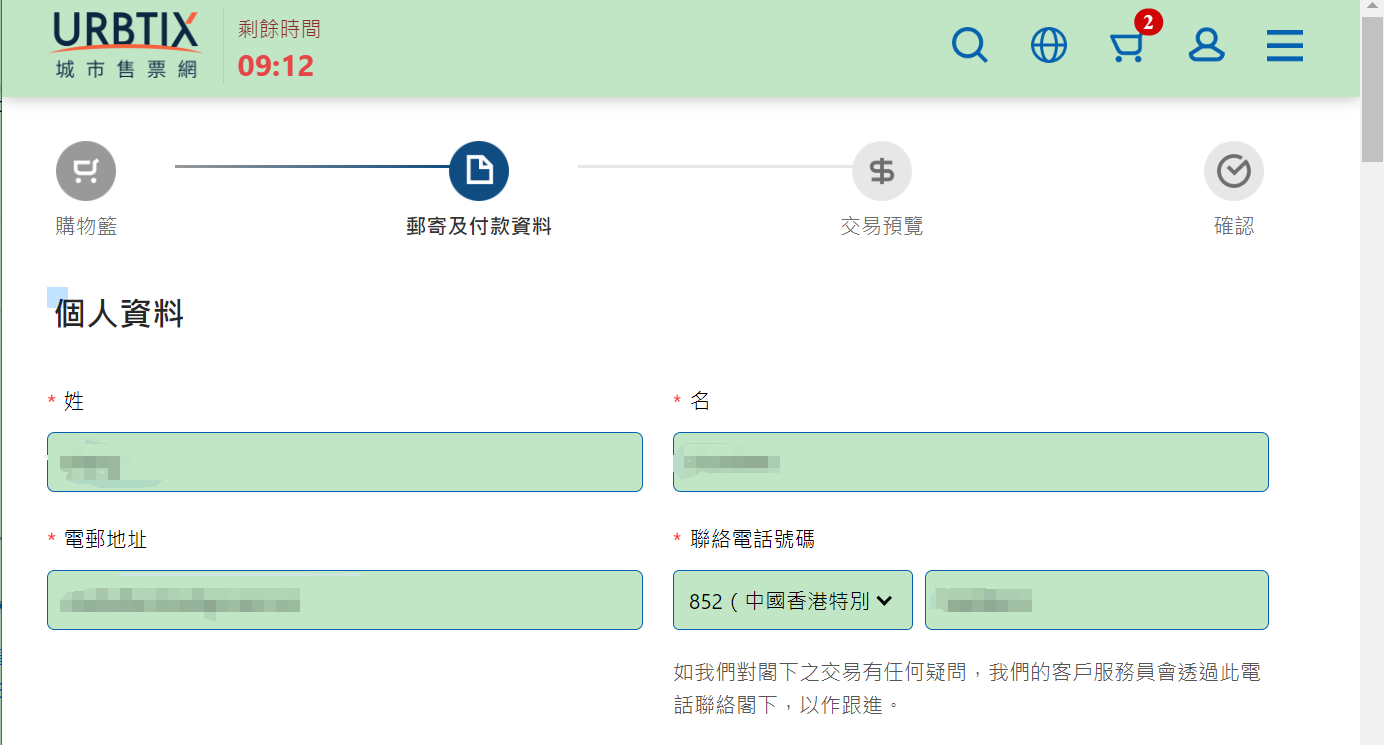1384x745 pixels.
Task: Open the language globe icon
Action: [x=1048, y=45]
